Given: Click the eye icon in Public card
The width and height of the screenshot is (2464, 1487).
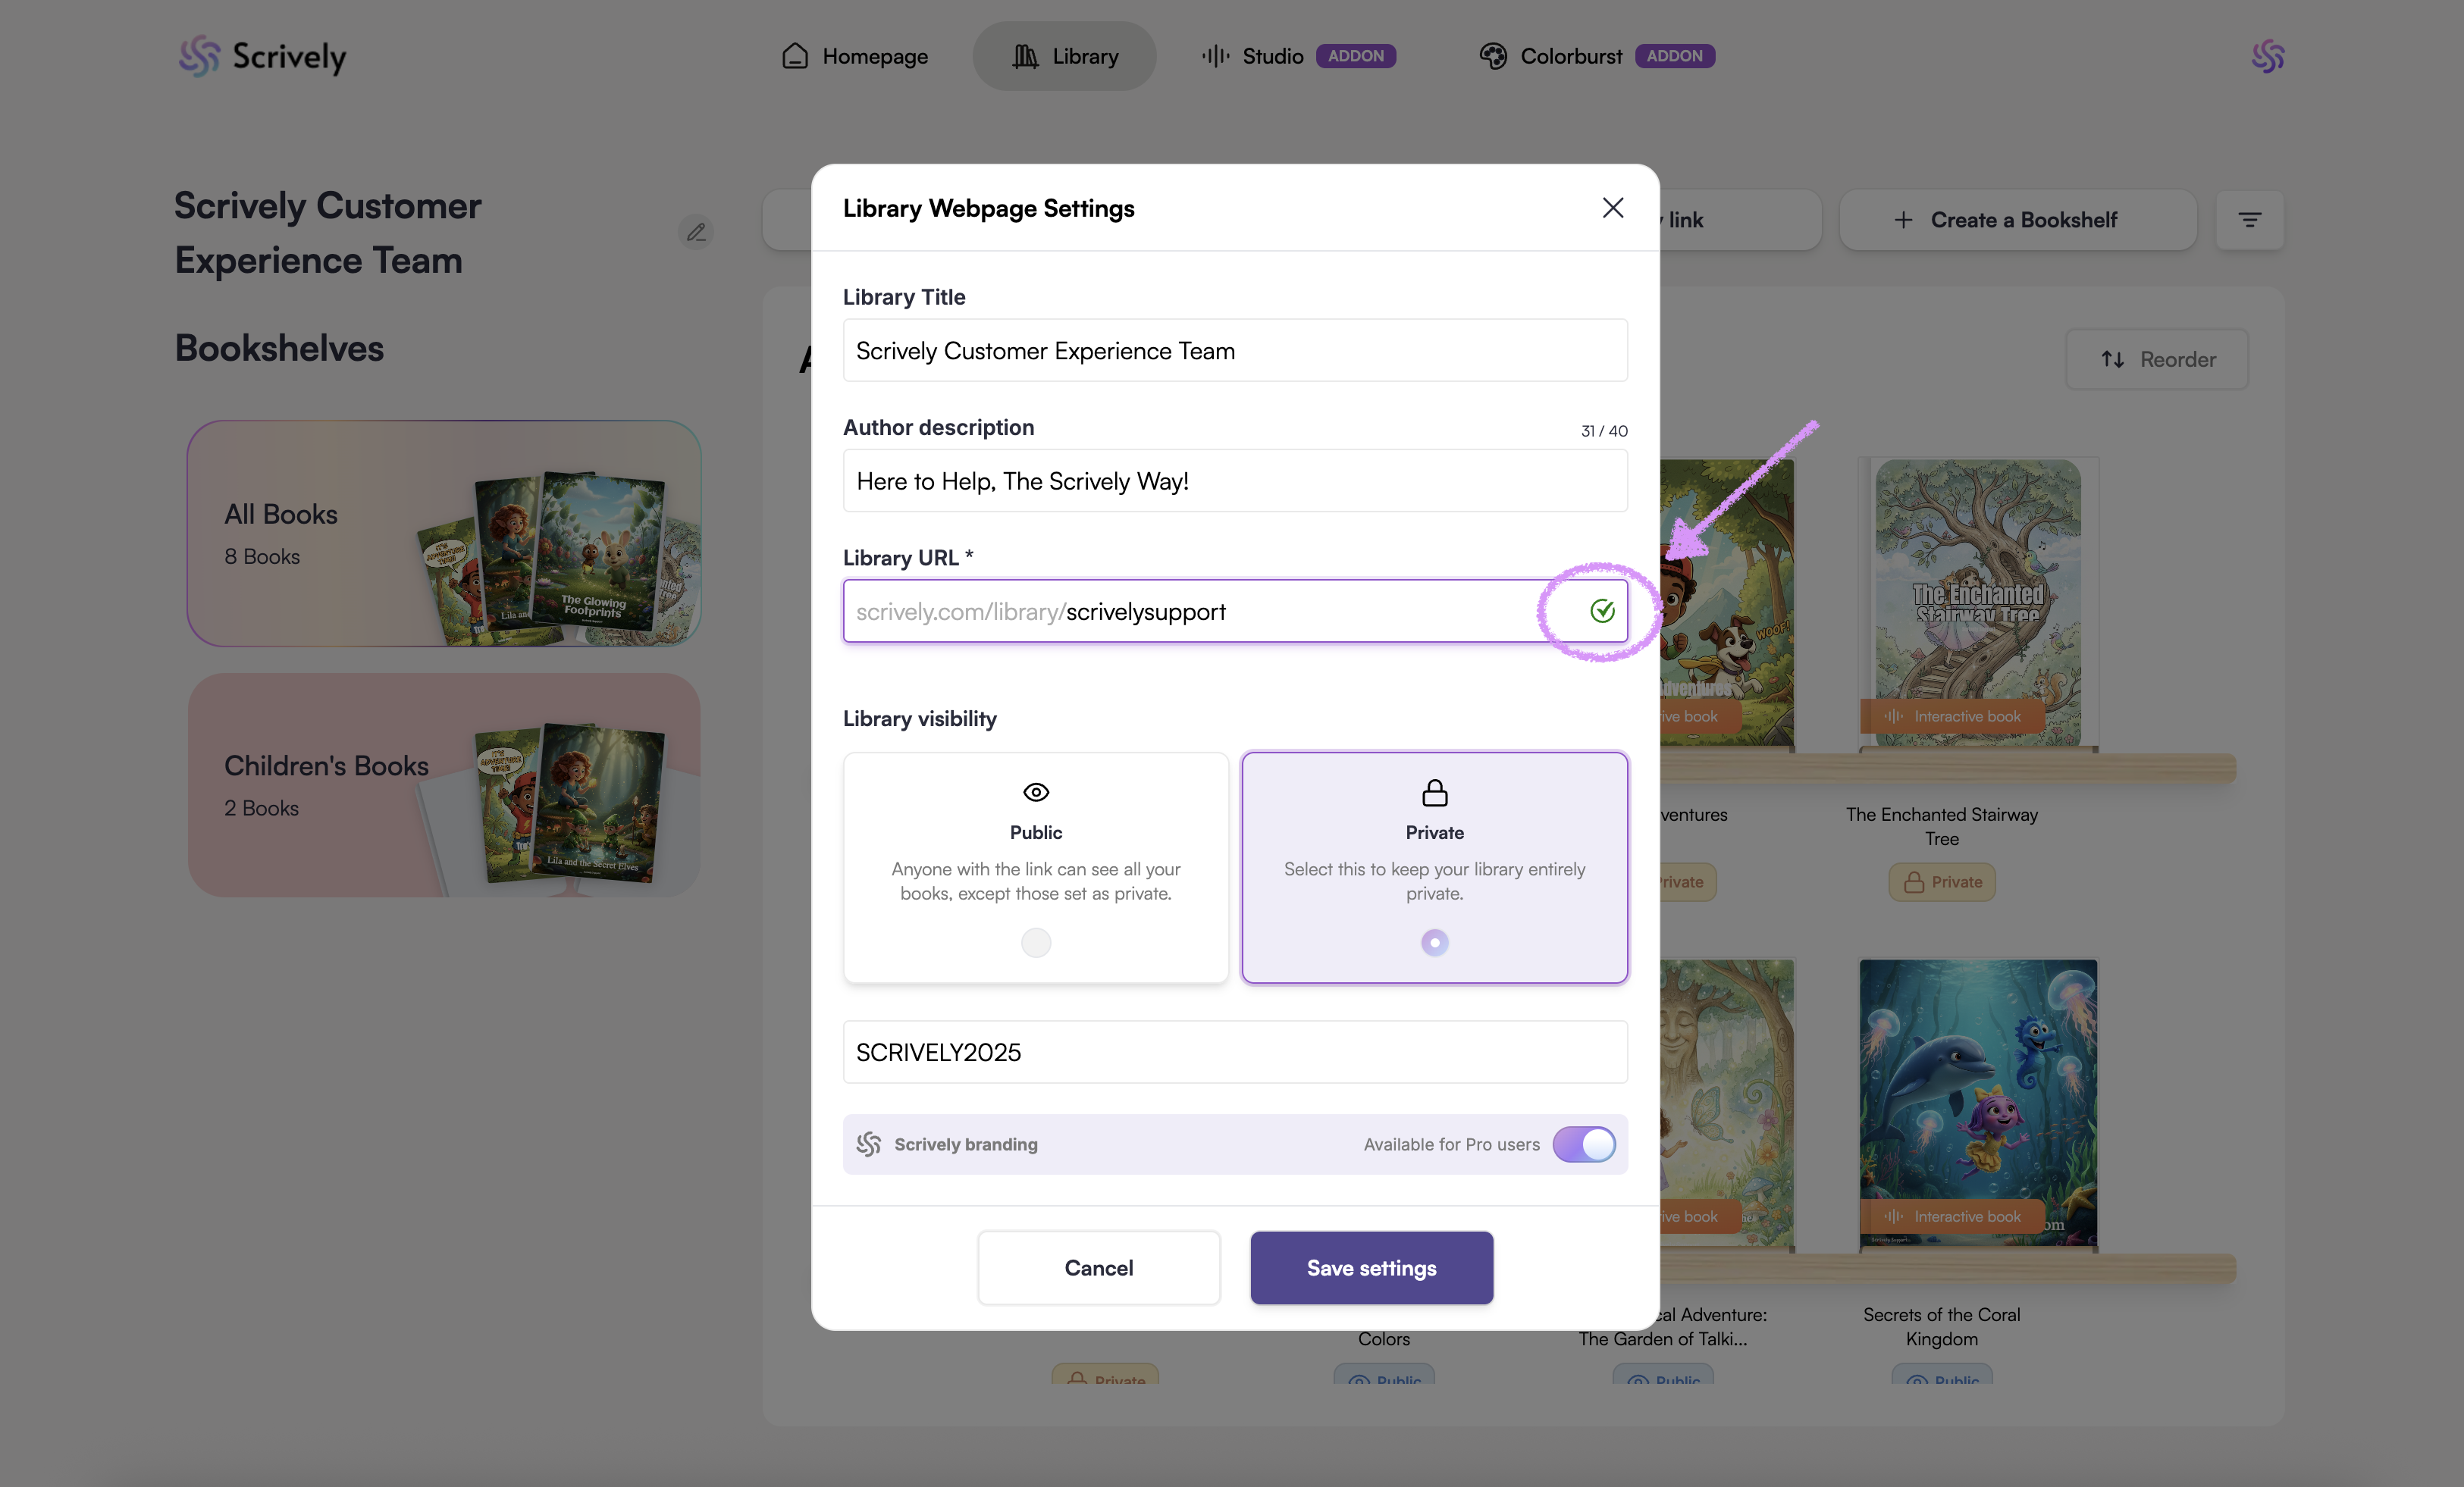Looking at the screenshot, I should pos(1036,792).
